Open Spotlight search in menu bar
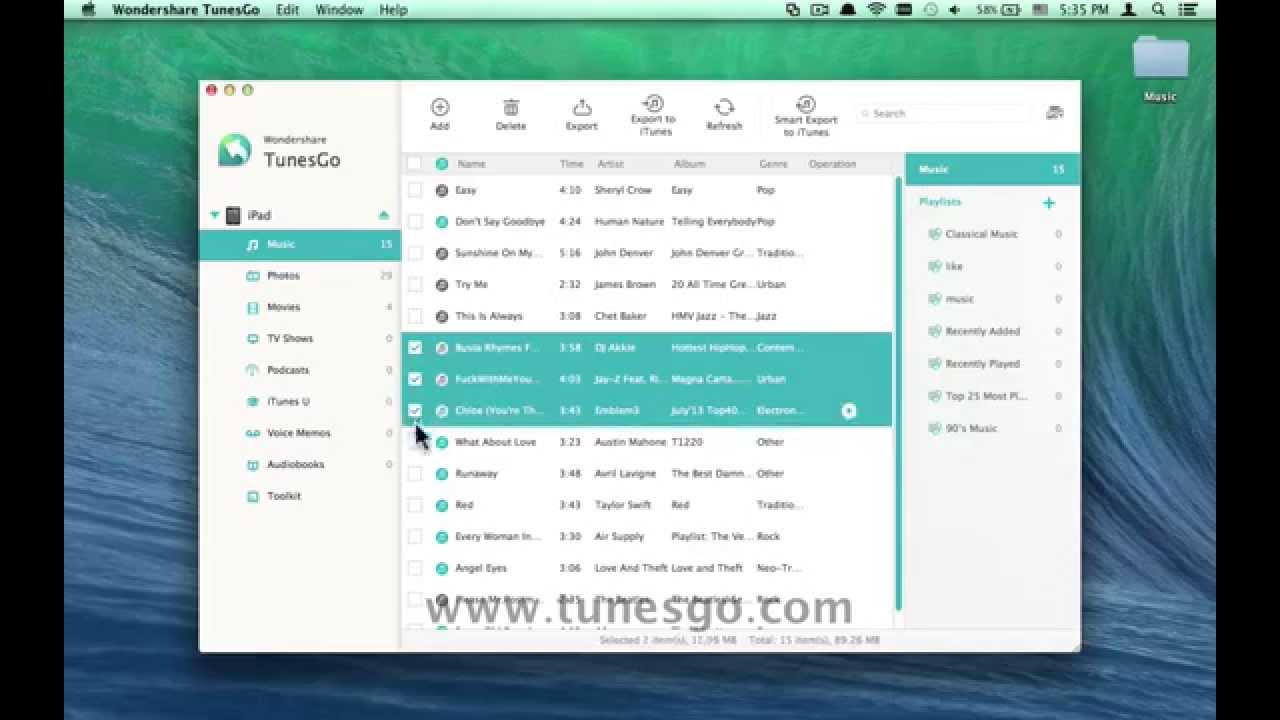Image resolution: width=1280 pixels, height=720 pixels. coord(1159,10)
